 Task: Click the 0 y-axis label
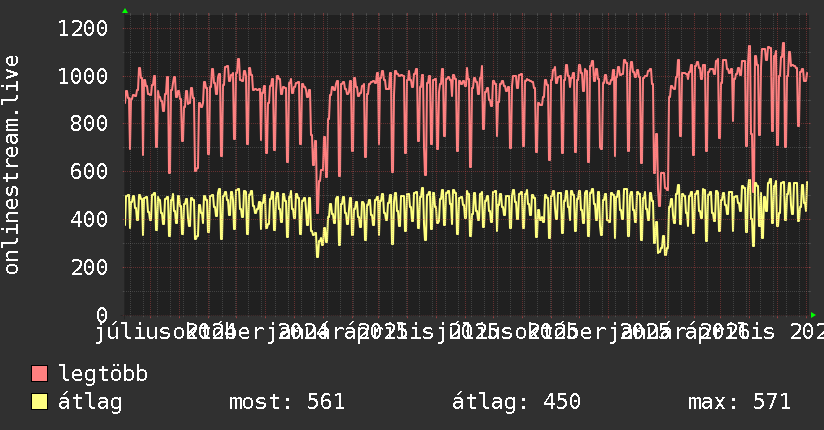point(102,314)
